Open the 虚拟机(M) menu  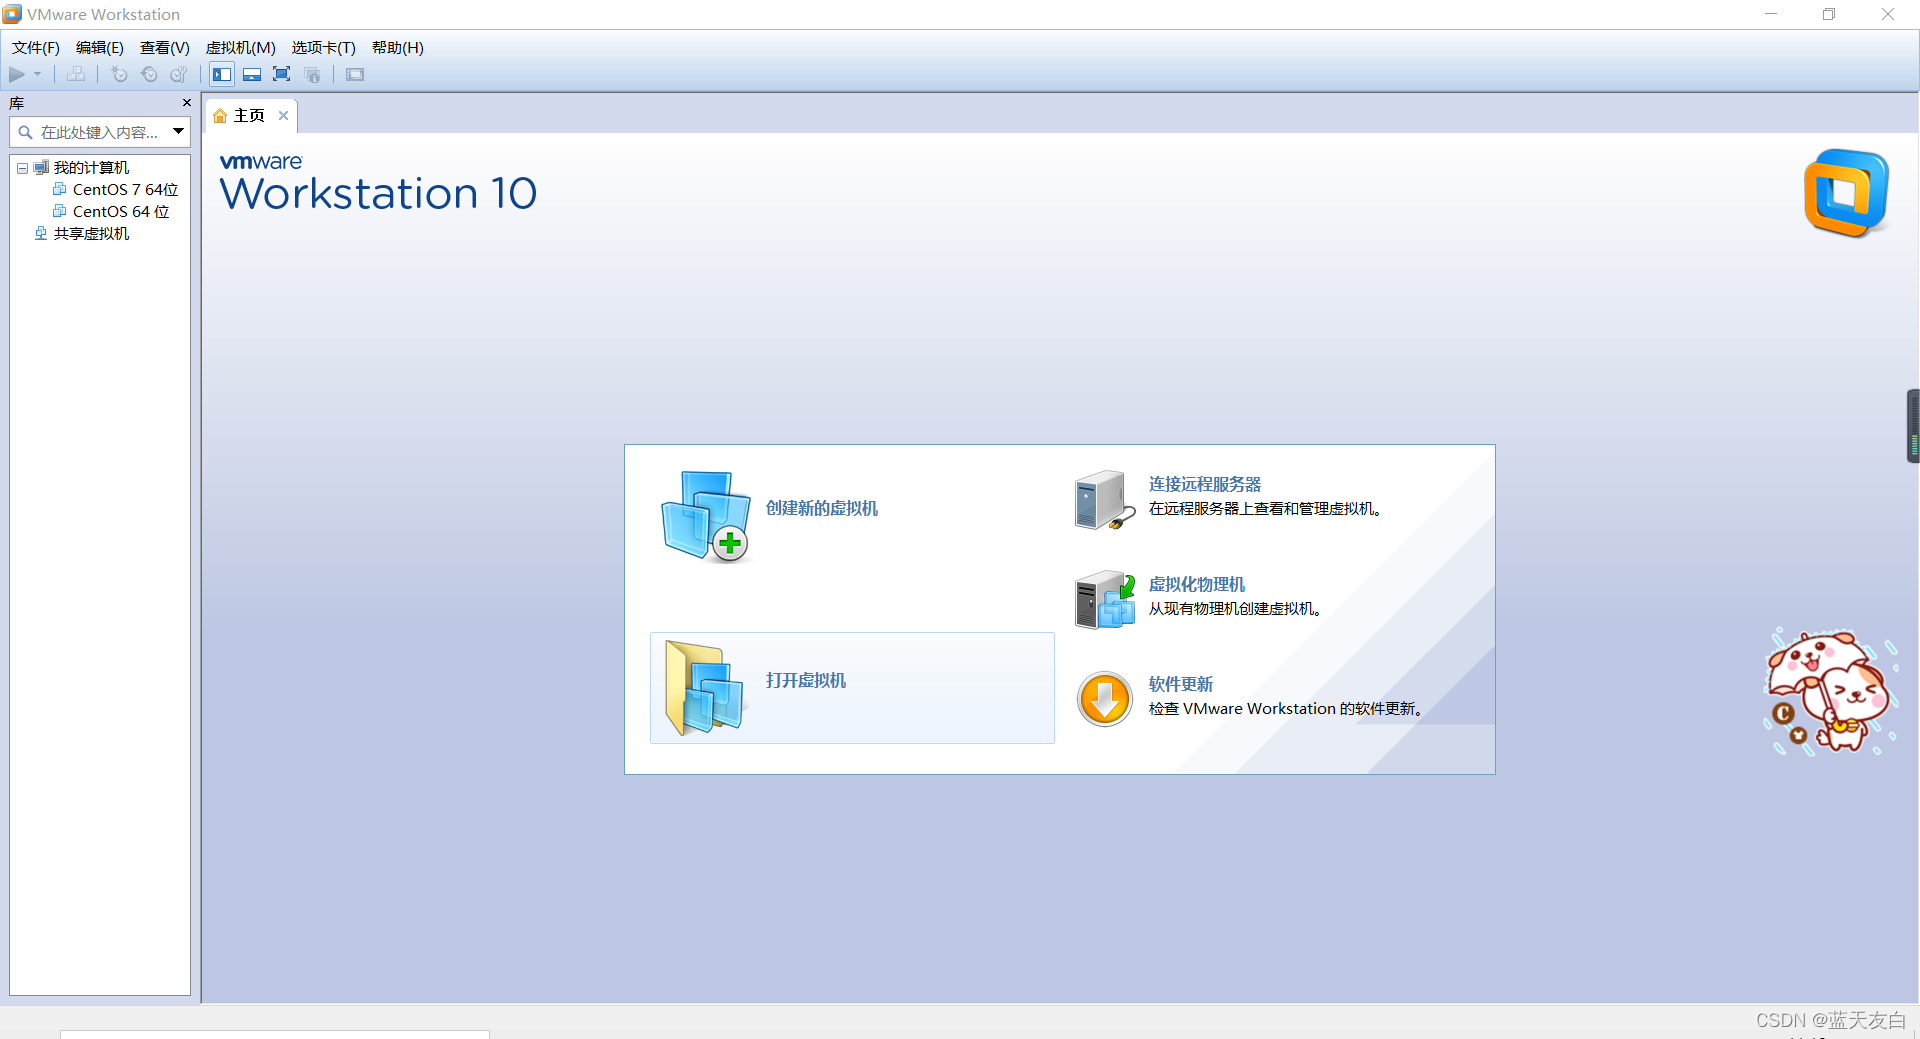pos(241,48)
